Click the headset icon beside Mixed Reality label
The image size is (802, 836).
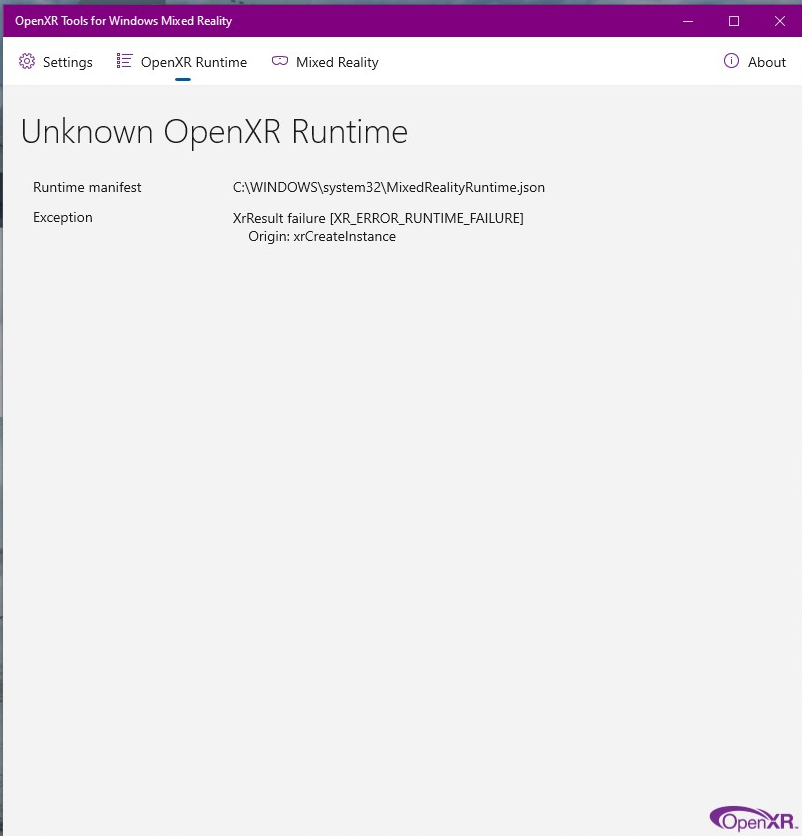(279, 61)
